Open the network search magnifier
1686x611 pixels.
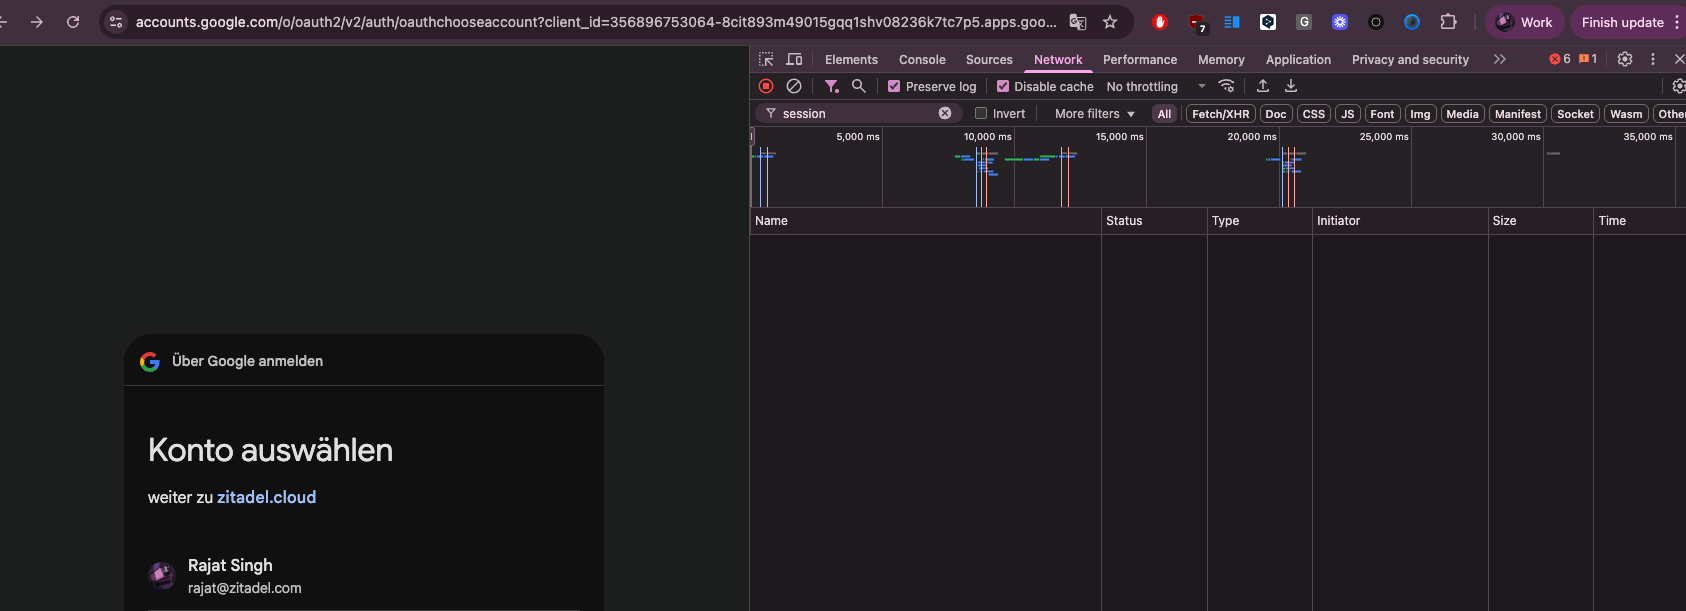(x=858, y=86)
